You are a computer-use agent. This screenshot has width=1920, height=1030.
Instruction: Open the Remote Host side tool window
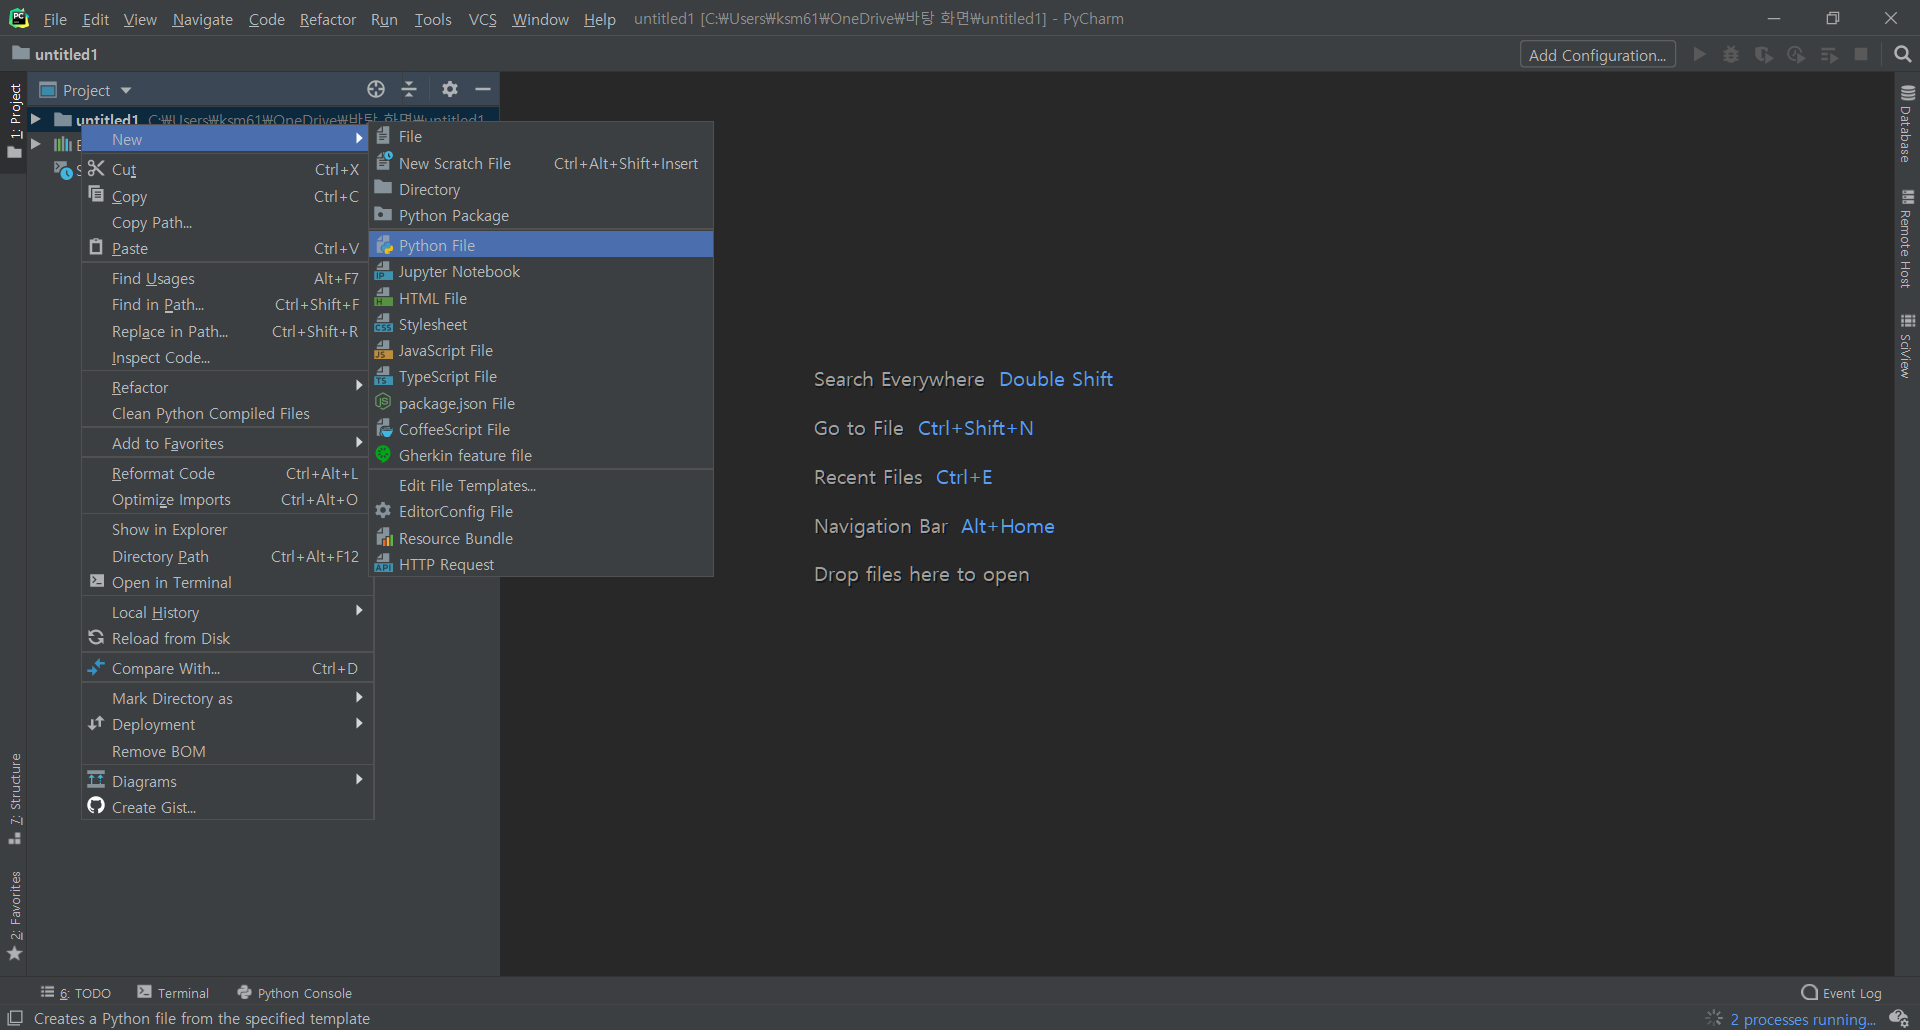tap(1907, 239)
